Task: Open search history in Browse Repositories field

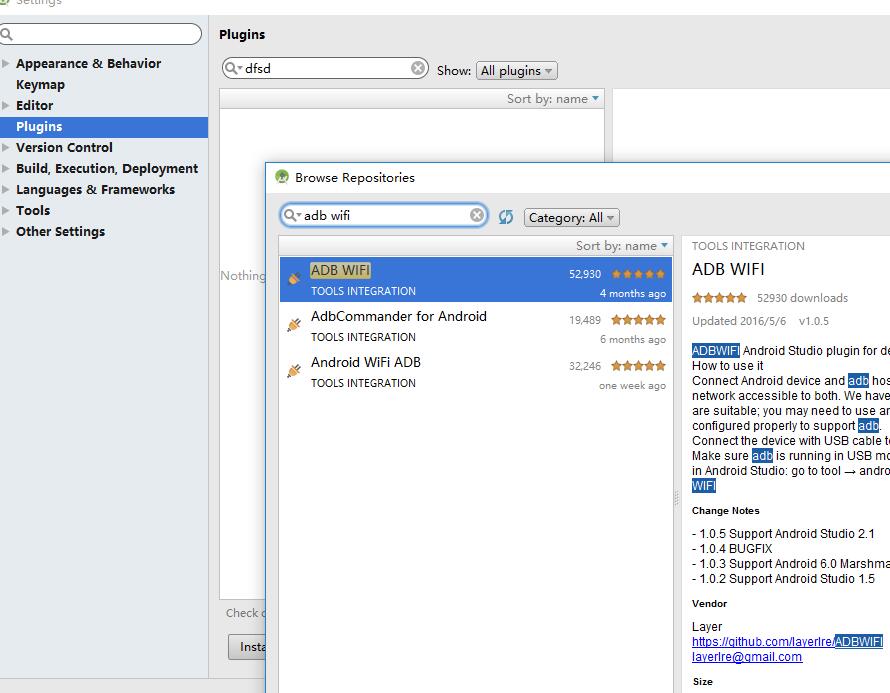Action: pos(291,215)
